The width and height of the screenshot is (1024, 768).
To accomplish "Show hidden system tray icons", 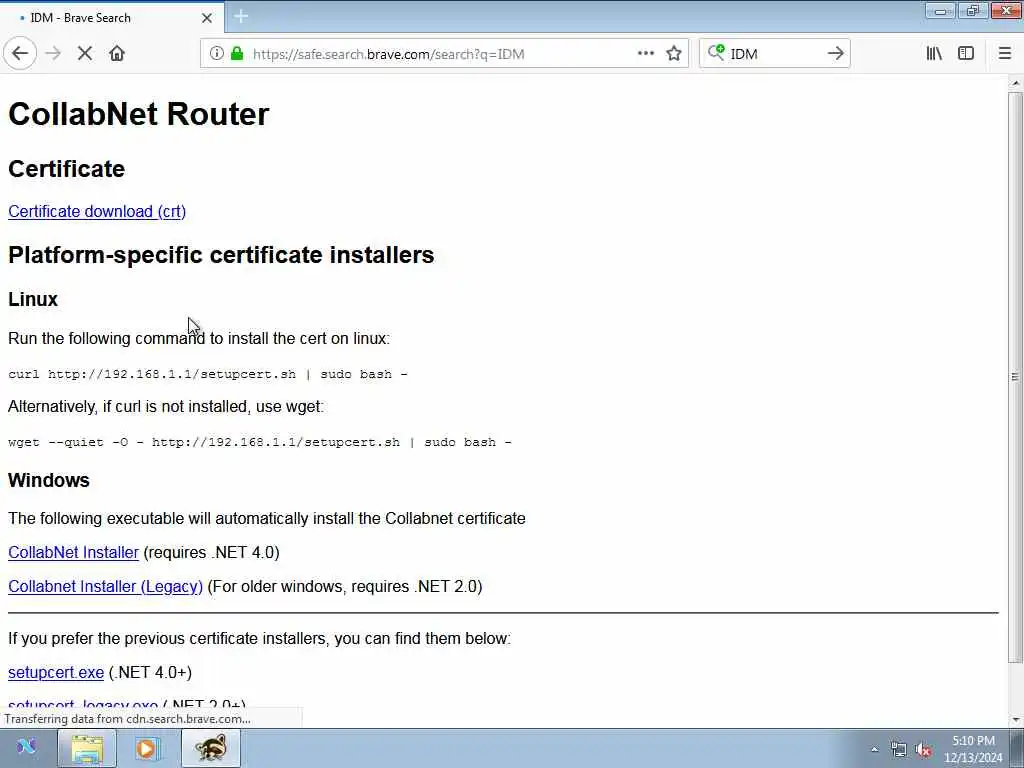I will pyautogui.click(x=874, y=750).
